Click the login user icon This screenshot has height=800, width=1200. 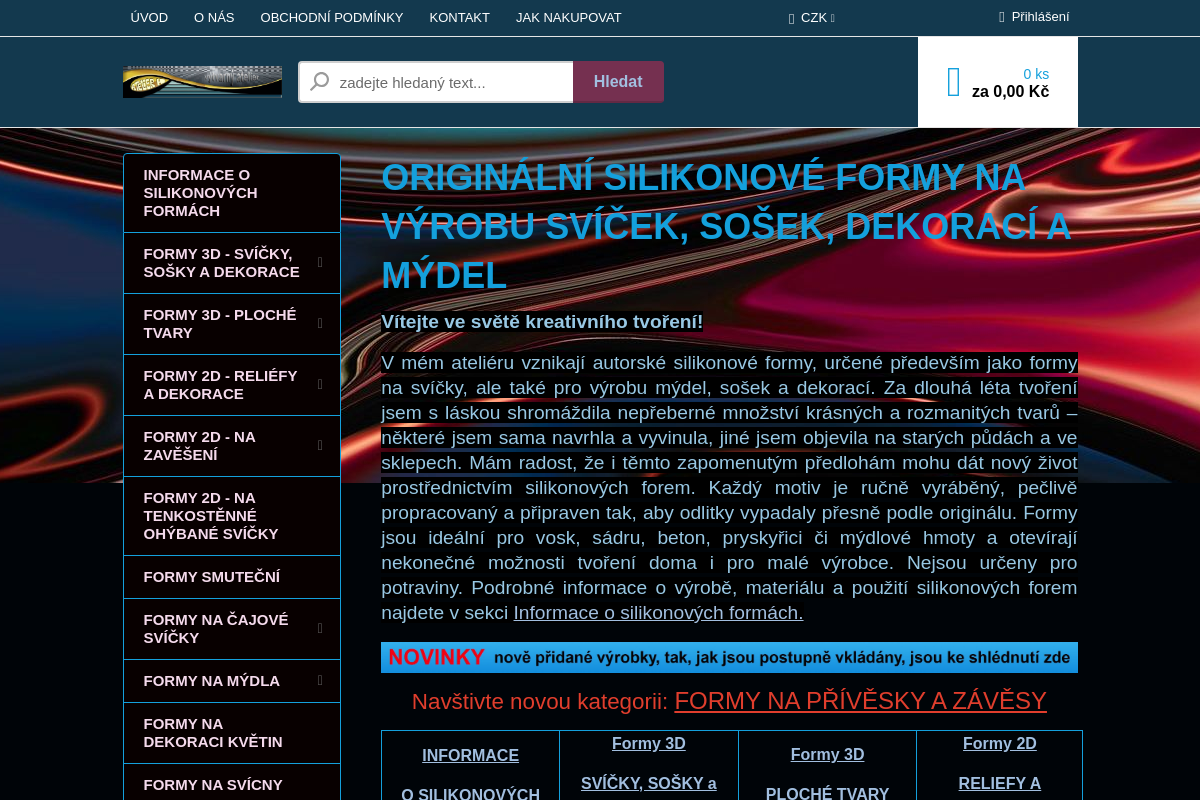pyautogui.click(x=1002, y=17)
